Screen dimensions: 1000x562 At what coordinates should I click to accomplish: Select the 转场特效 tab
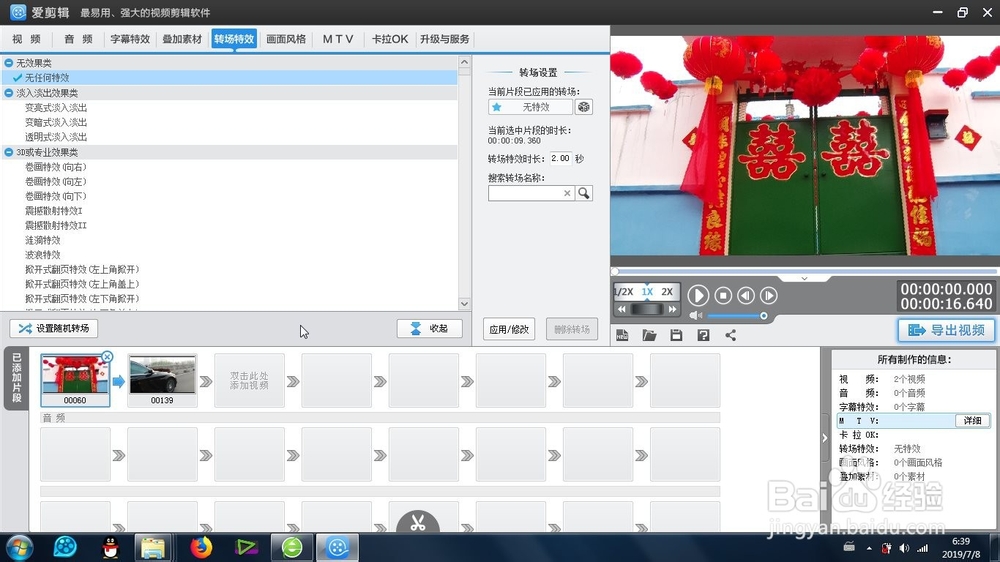pyautogui.click(x=234, y=39)
